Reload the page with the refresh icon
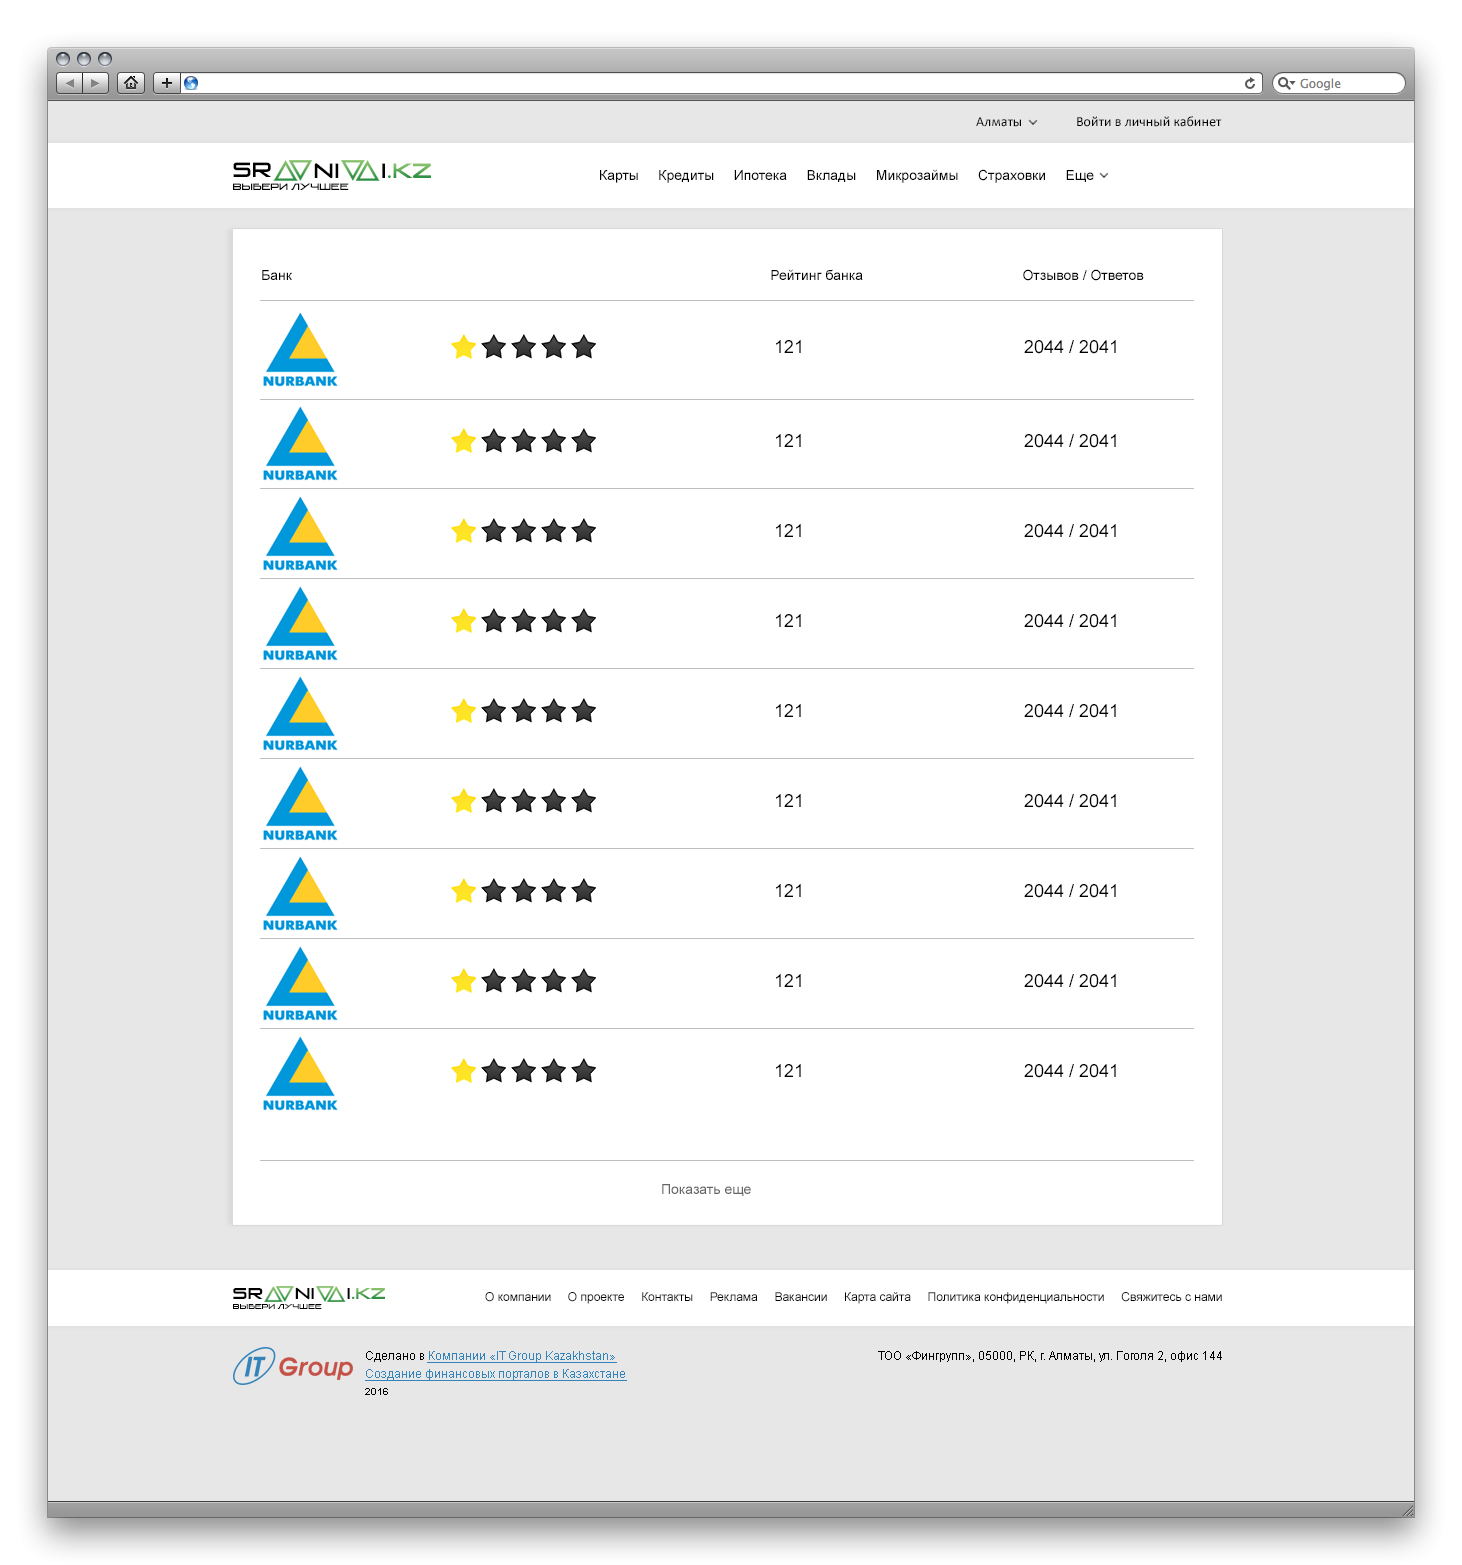Image resolution: width=1462 pixels, height=1565 pixels. [1250, 83]
